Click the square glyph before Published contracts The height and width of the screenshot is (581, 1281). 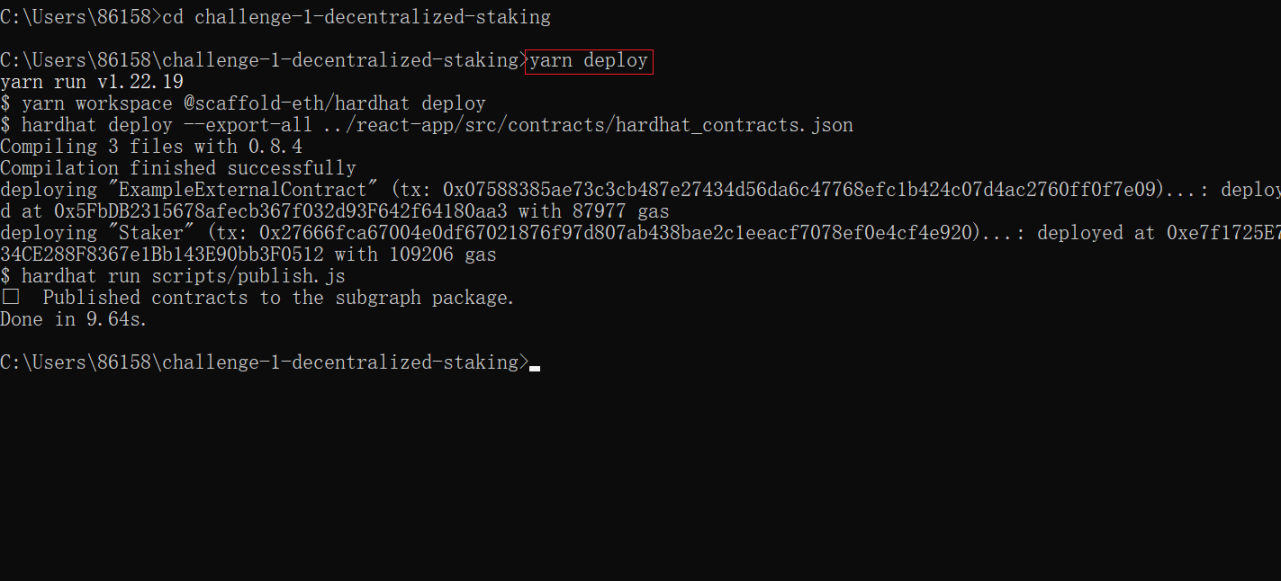(10, 298)
